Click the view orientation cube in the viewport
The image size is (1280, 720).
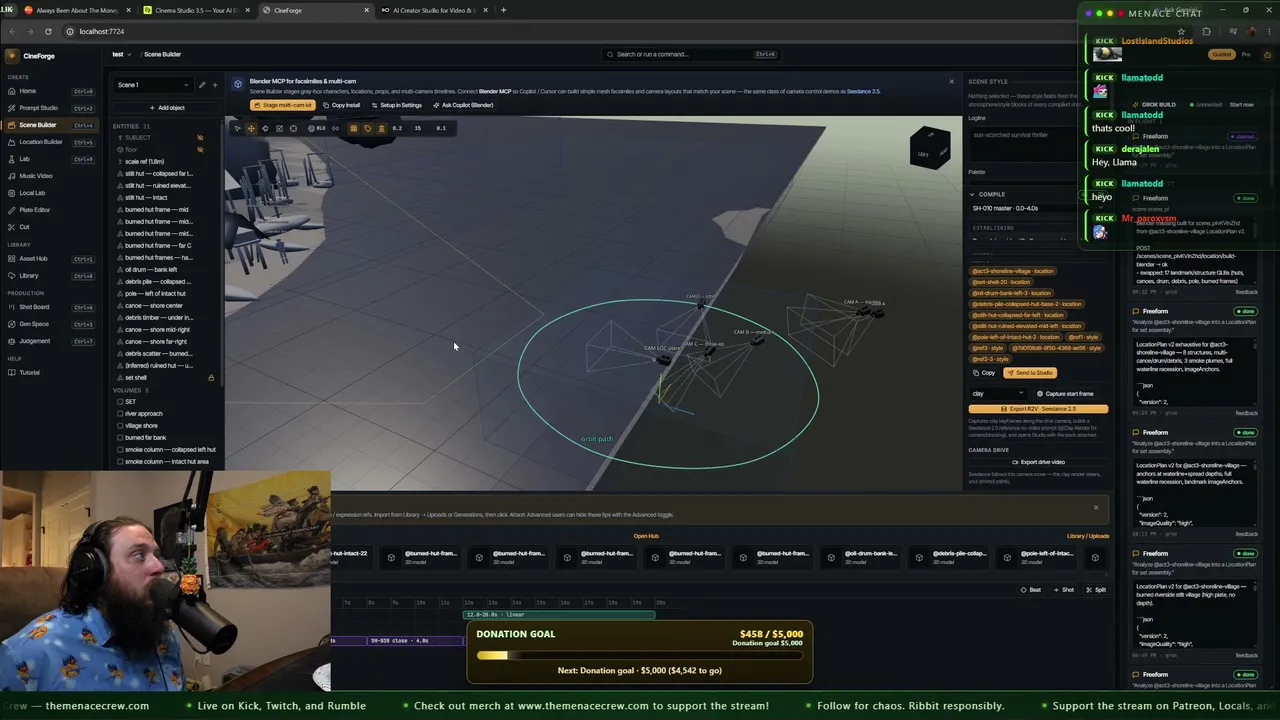pyautogui.click(x=930, y=149)
